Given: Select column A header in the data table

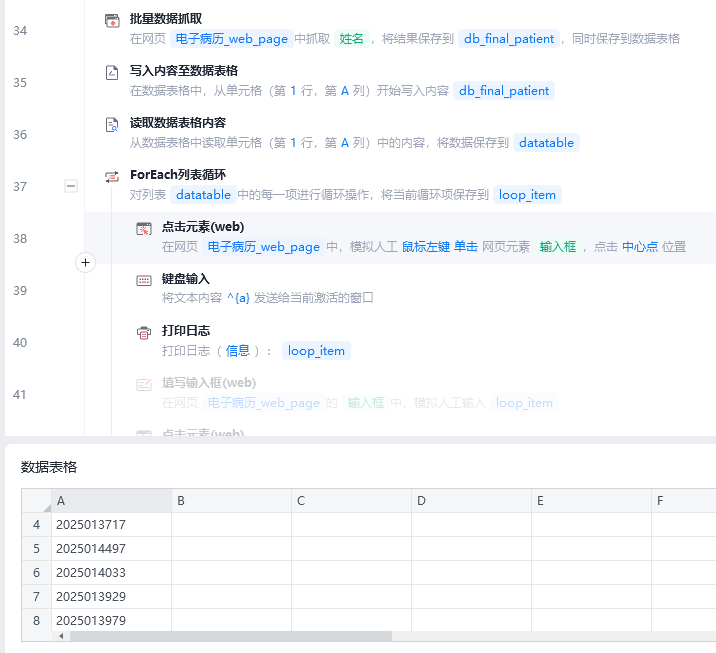Looking at the screenshot, I should 110,500.
